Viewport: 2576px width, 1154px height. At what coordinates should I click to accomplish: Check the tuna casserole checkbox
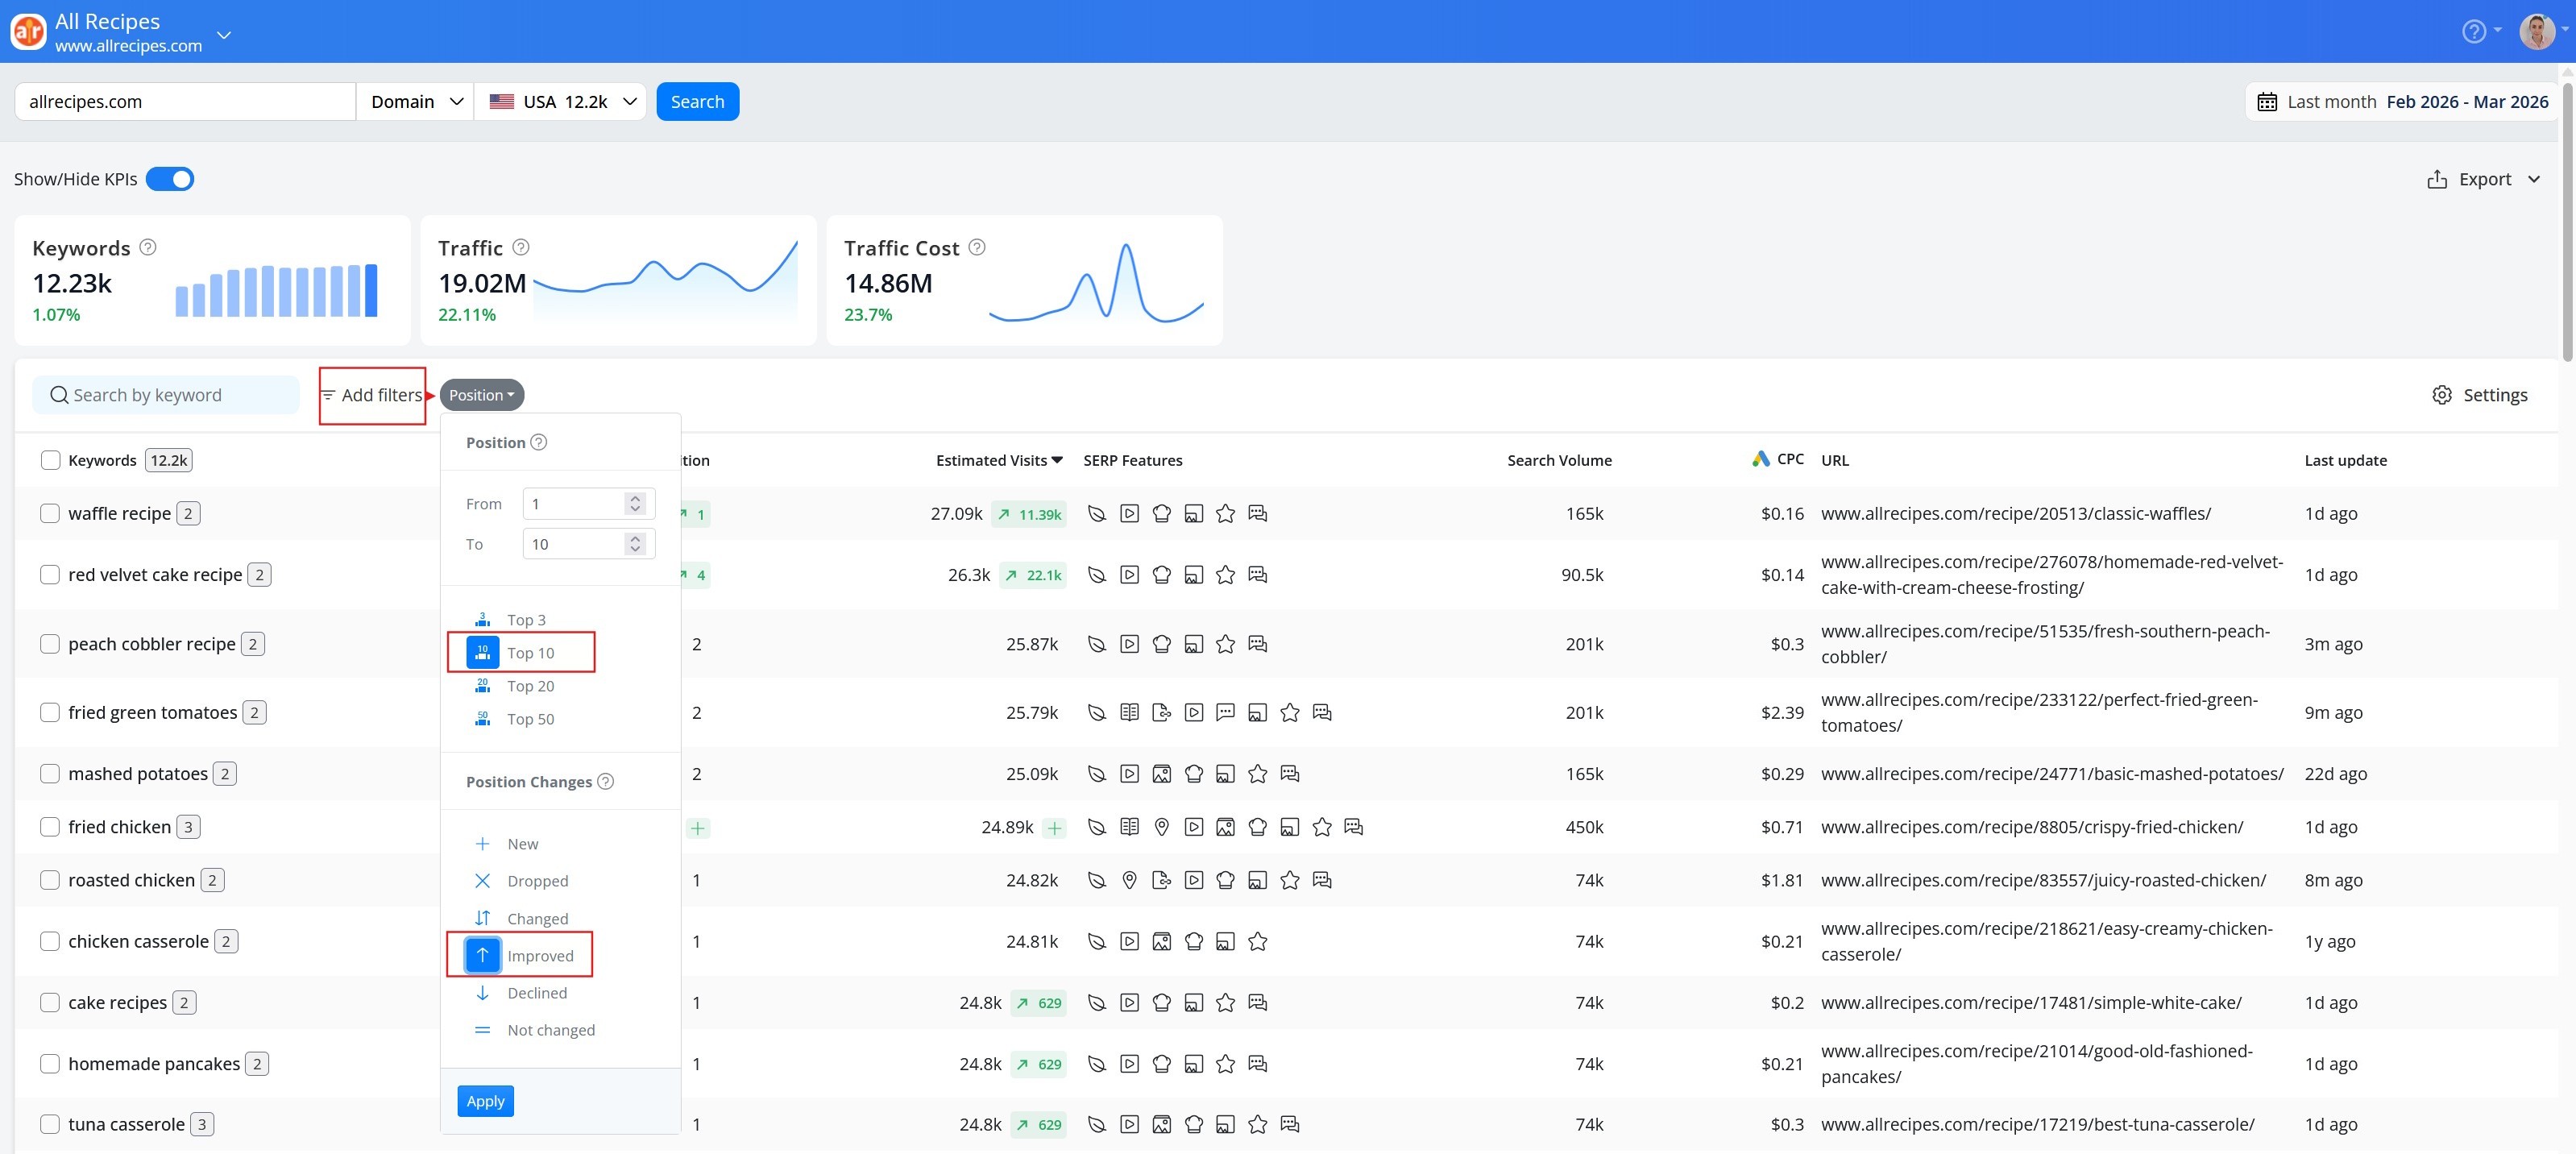tap(50, 1124)
